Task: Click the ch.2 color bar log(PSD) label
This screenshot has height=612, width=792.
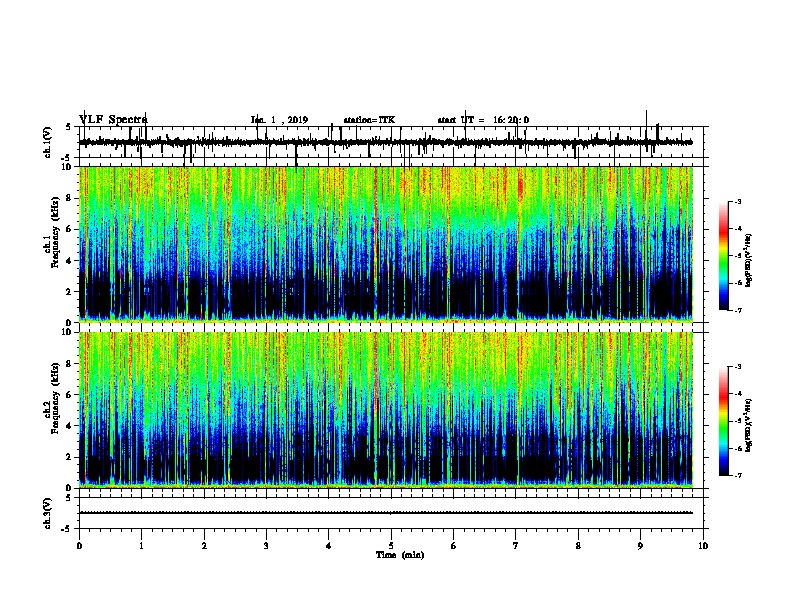Action: tap(749, 425)
